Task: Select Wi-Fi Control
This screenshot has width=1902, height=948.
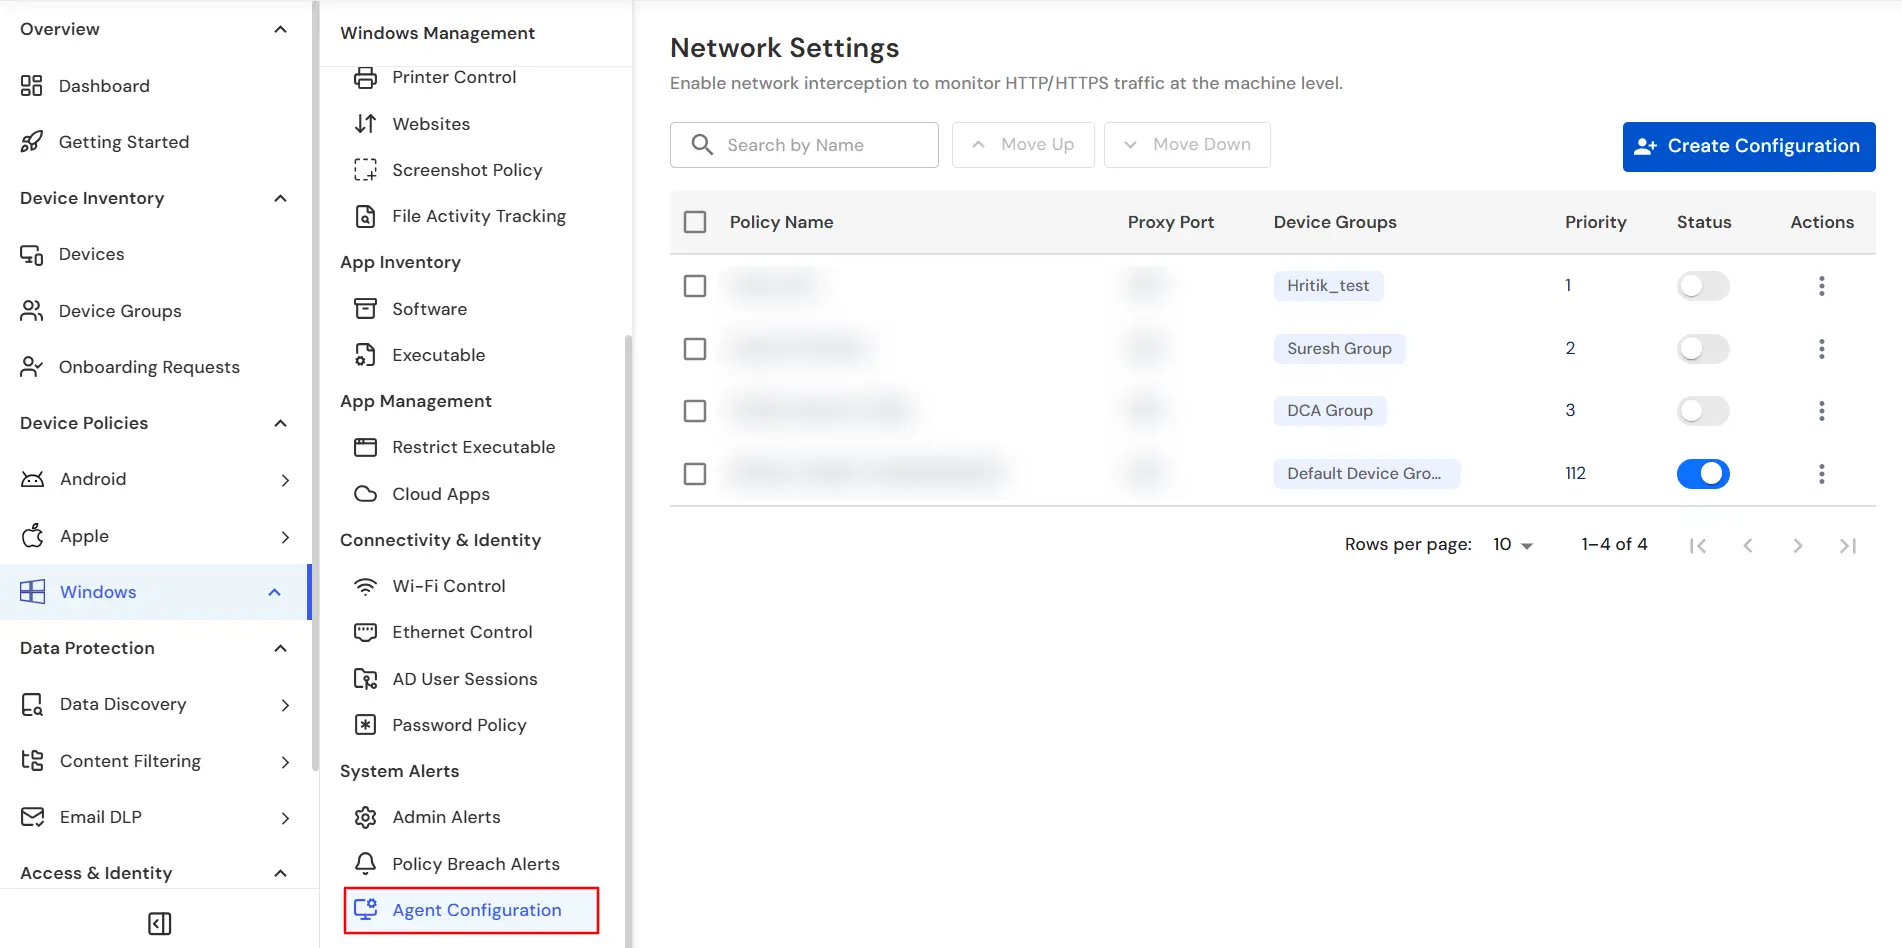Action: click(x=449, y=585)
